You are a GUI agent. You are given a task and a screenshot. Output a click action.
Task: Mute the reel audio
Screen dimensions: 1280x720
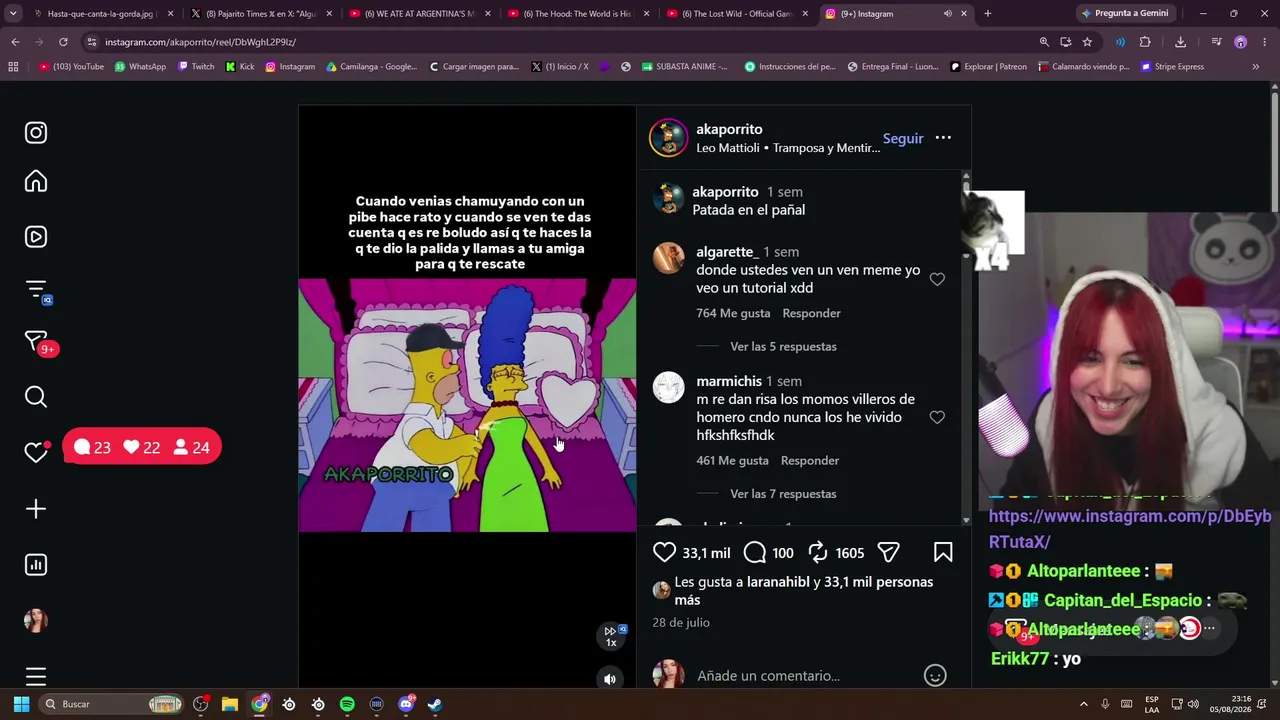pos(610,679)
